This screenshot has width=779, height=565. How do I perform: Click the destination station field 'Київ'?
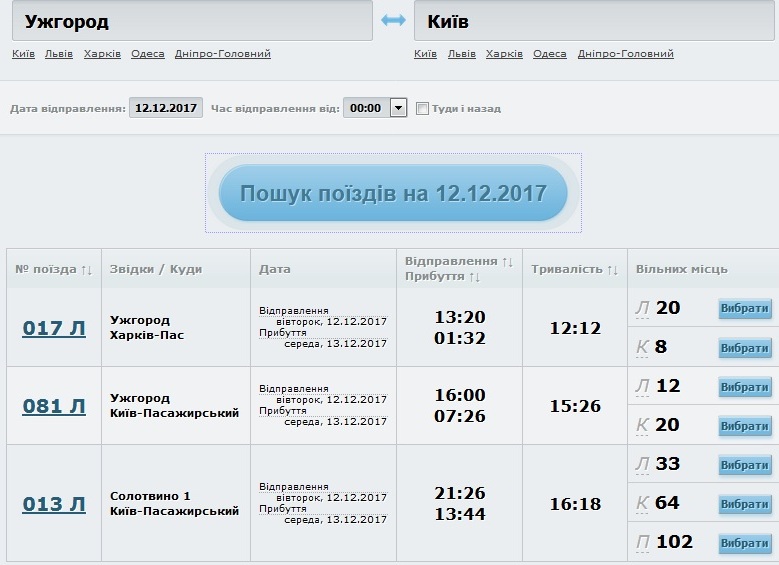(x=595, y=21)
